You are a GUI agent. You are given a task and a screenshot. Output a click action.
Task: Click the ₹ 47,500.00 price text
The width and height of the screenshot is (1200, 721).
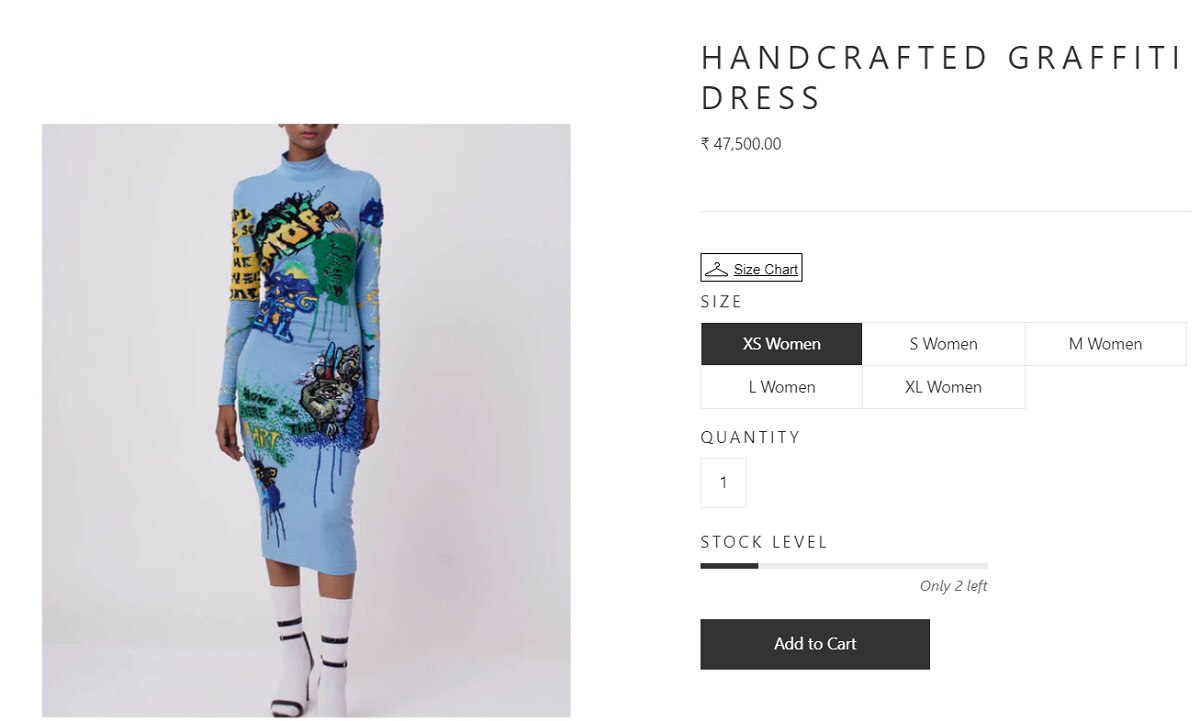(x=741, y=144)
